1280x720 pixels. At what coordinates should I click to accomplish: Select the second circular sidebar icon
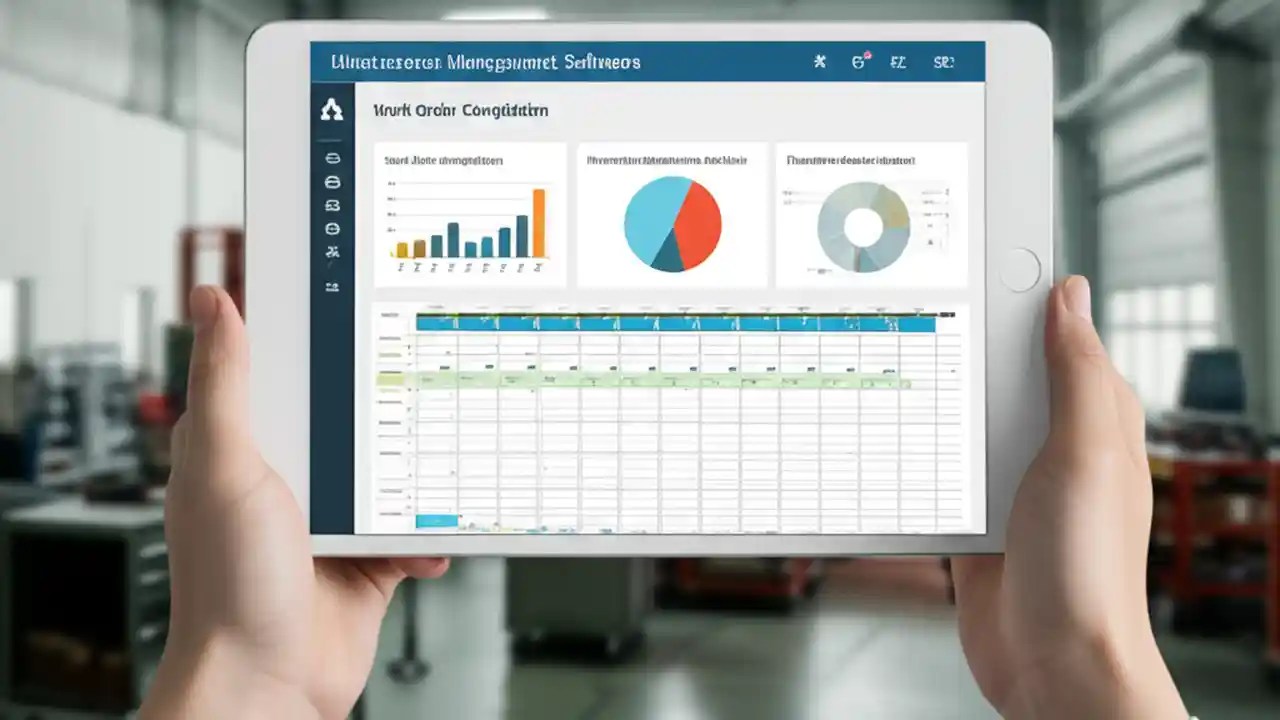tap(332, 182)
